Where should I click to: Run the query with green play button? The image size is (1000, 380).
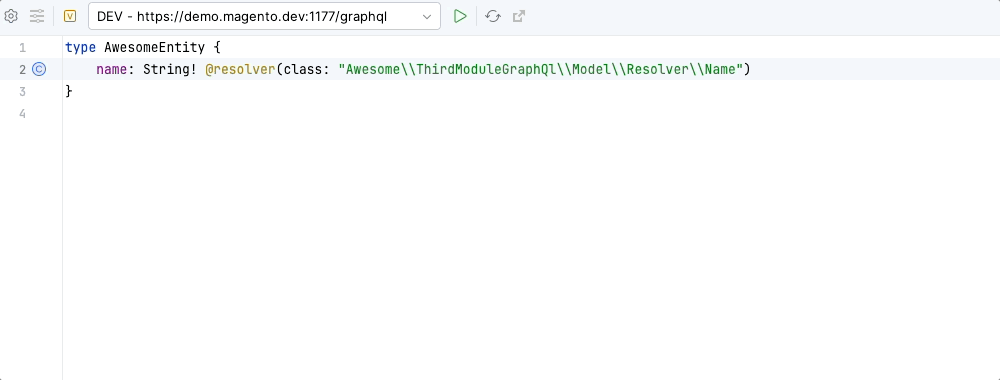(x=460, y=17)
